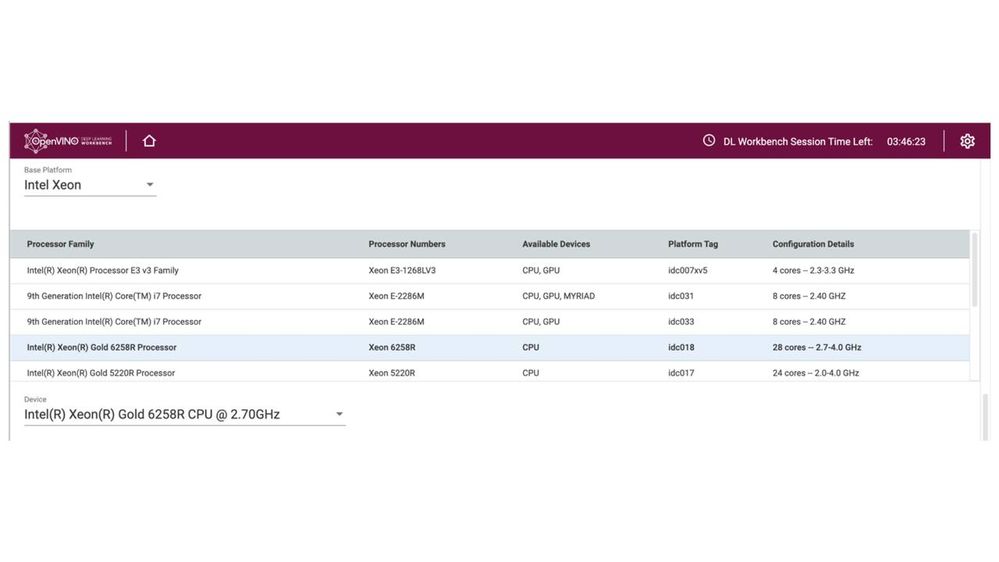Viewport: 999px width, 562px height.
Task: Click the Available Devices column header
Action: click(x=556, y=244)
